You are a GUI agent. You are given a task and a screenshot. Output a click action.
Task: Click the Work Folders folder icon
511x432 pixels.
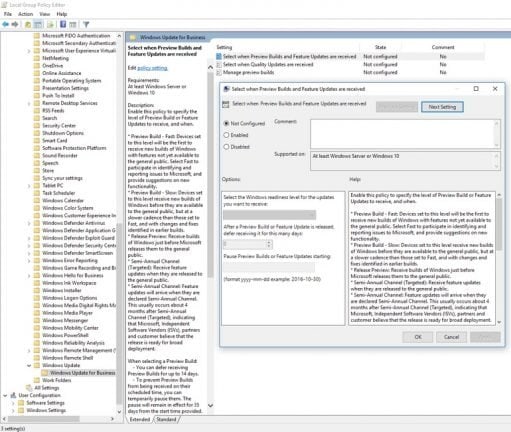(x=37, y=380)
